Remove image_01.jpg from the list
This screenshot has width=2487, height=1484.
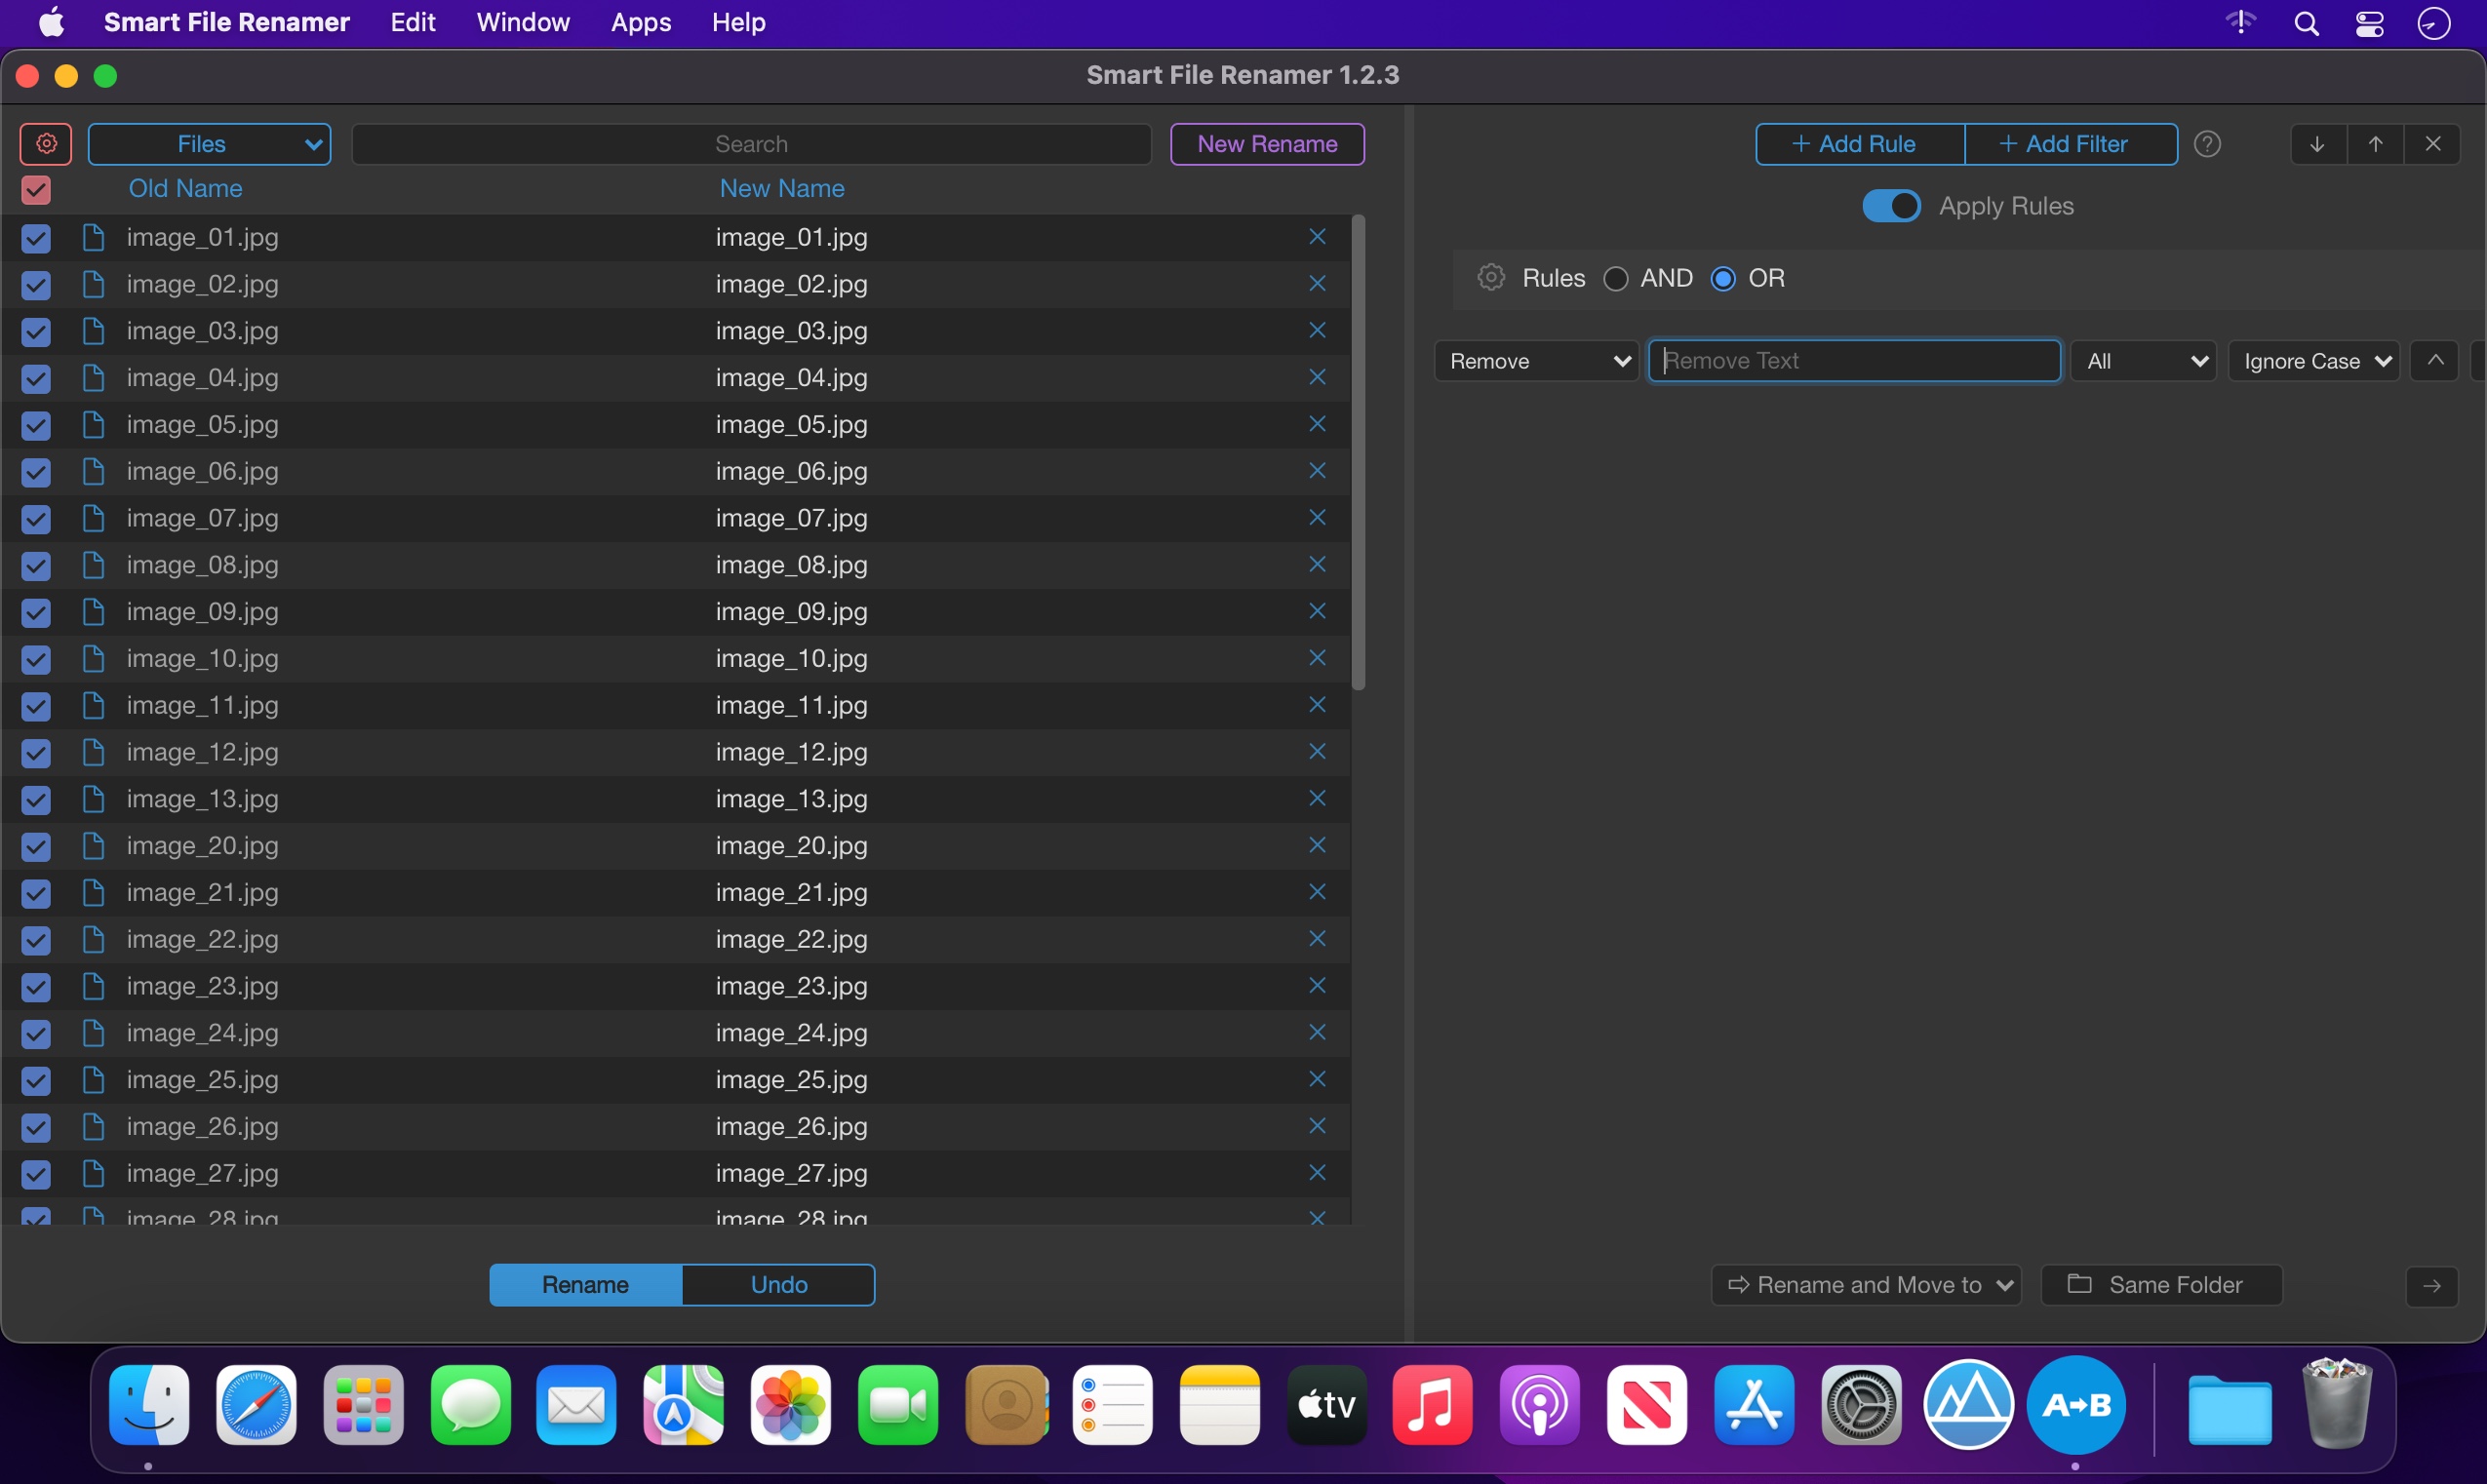[x=1317, y=237]
